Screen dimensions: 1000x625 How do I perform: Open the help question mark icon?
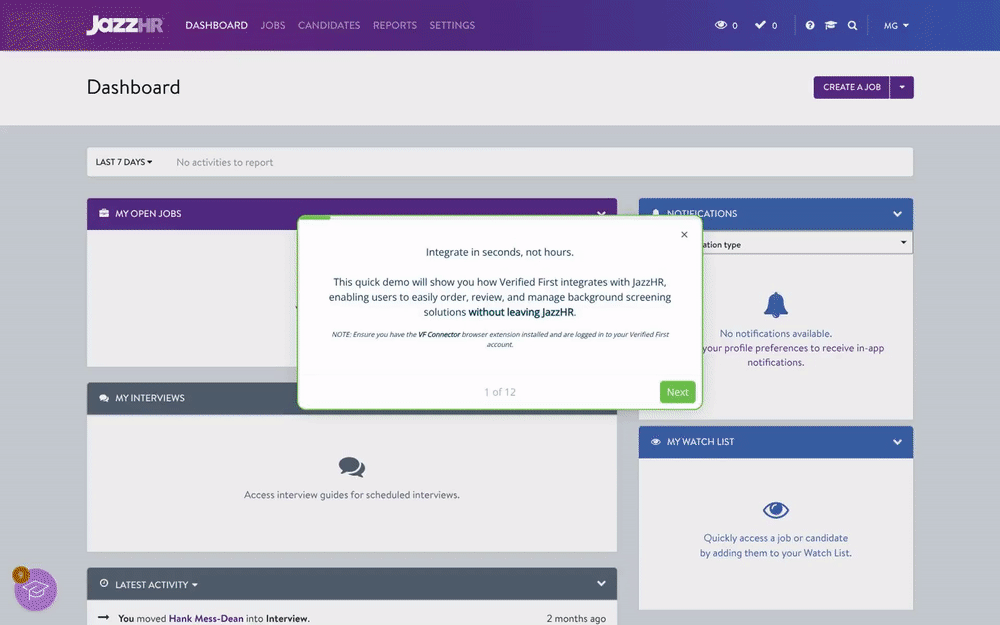810,26
